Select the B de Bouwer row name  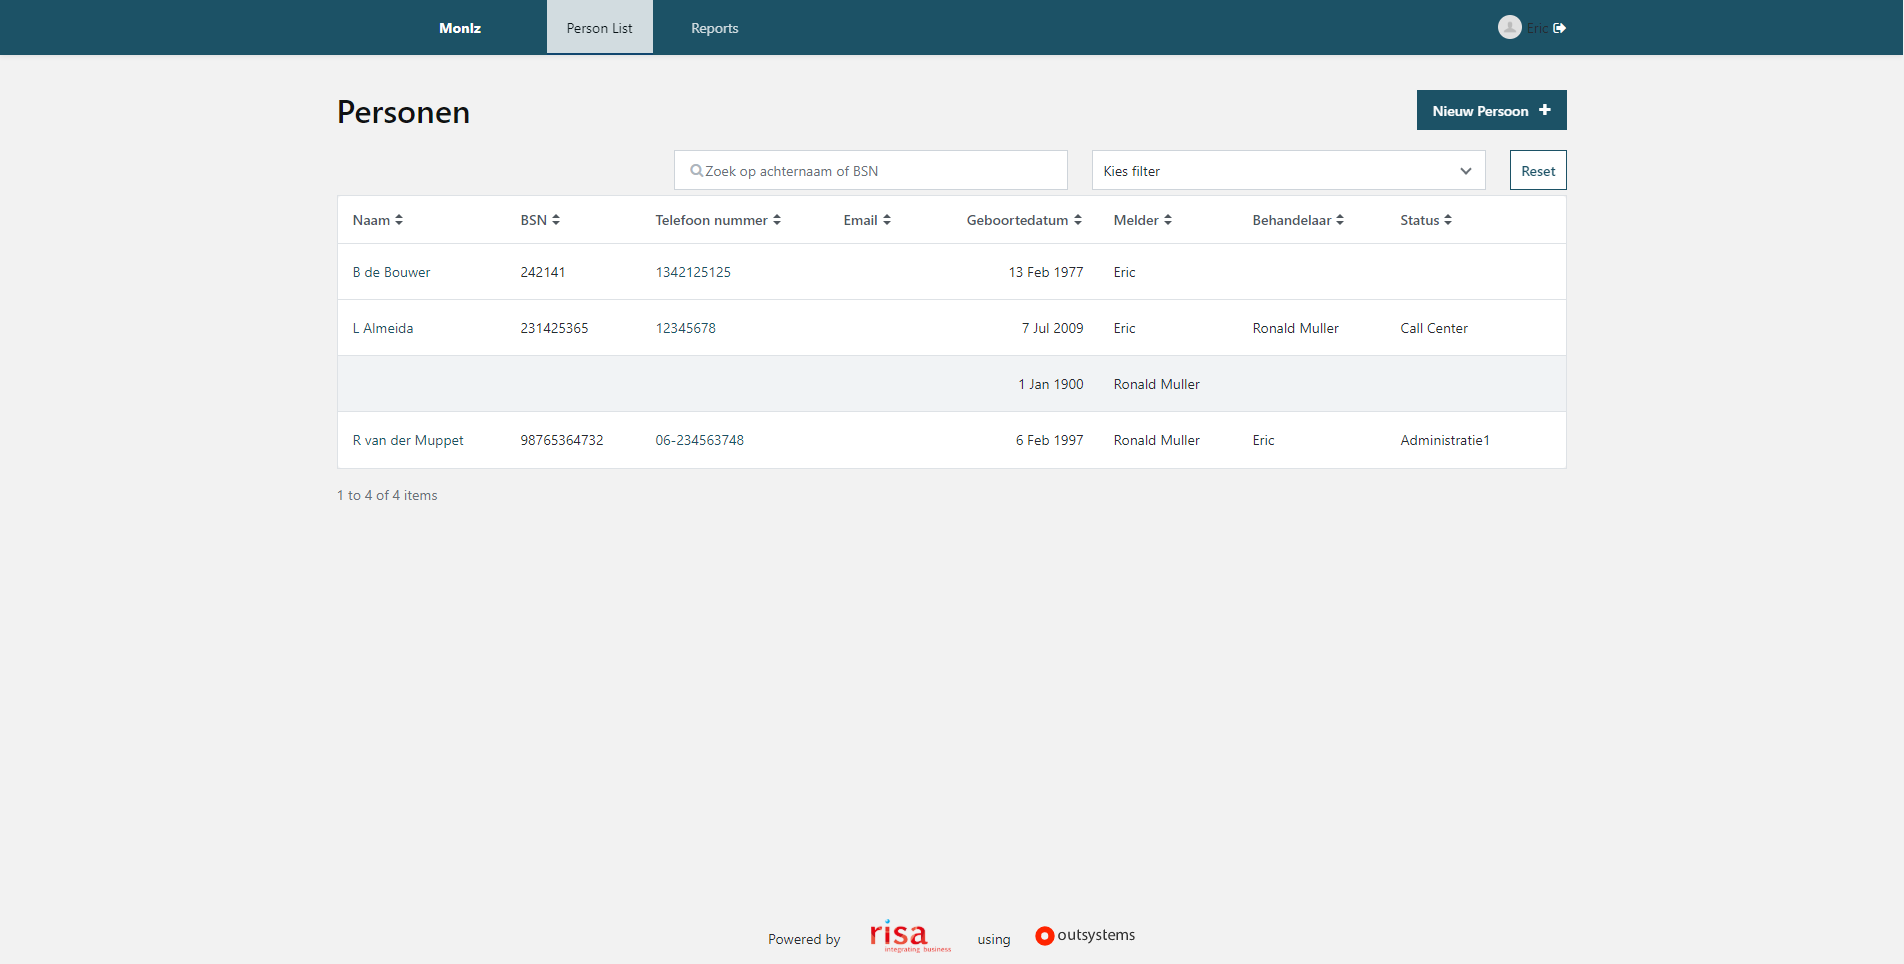tap(391, 272)
